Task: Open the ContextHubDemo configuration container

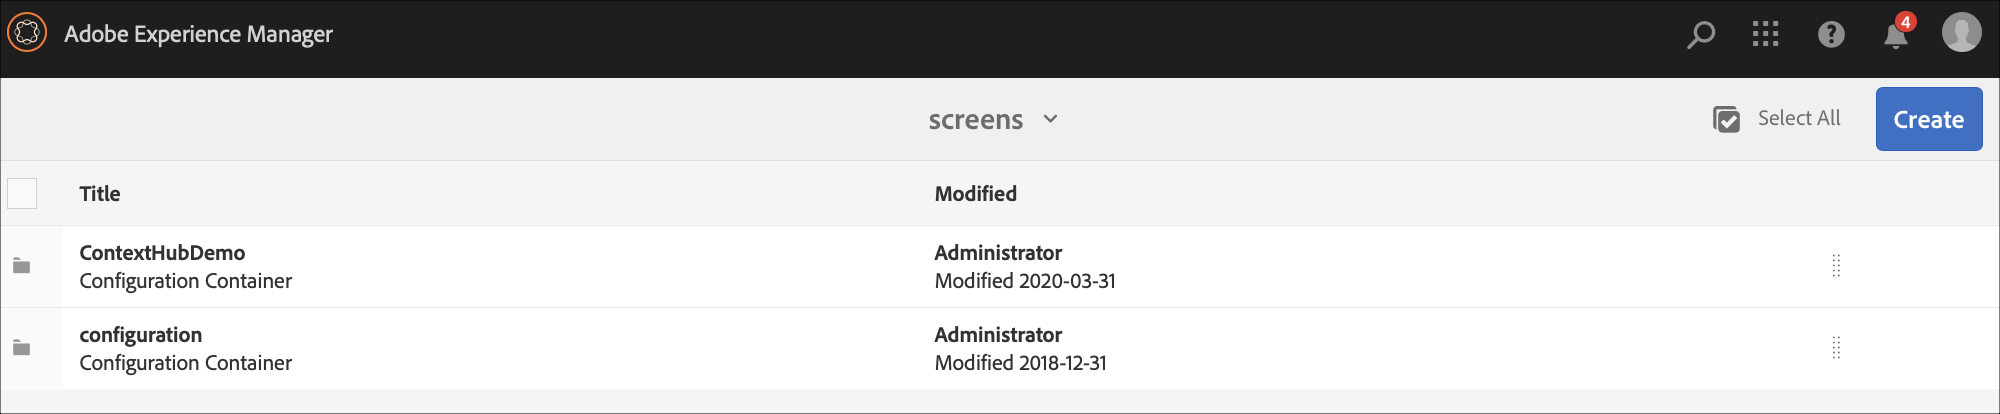Action: pyautogui.click(x=162, y=253)
